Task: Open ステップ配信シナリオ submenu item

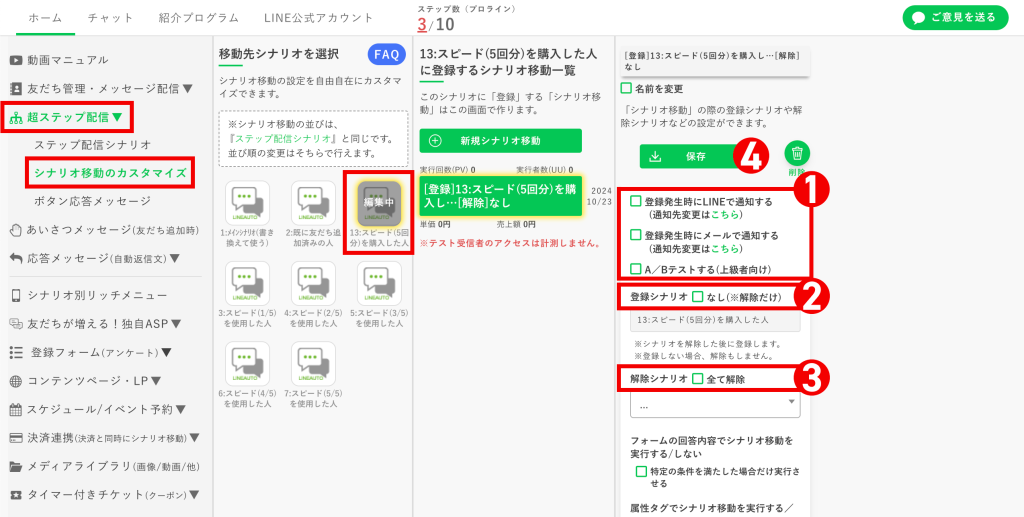Action: 93,145
